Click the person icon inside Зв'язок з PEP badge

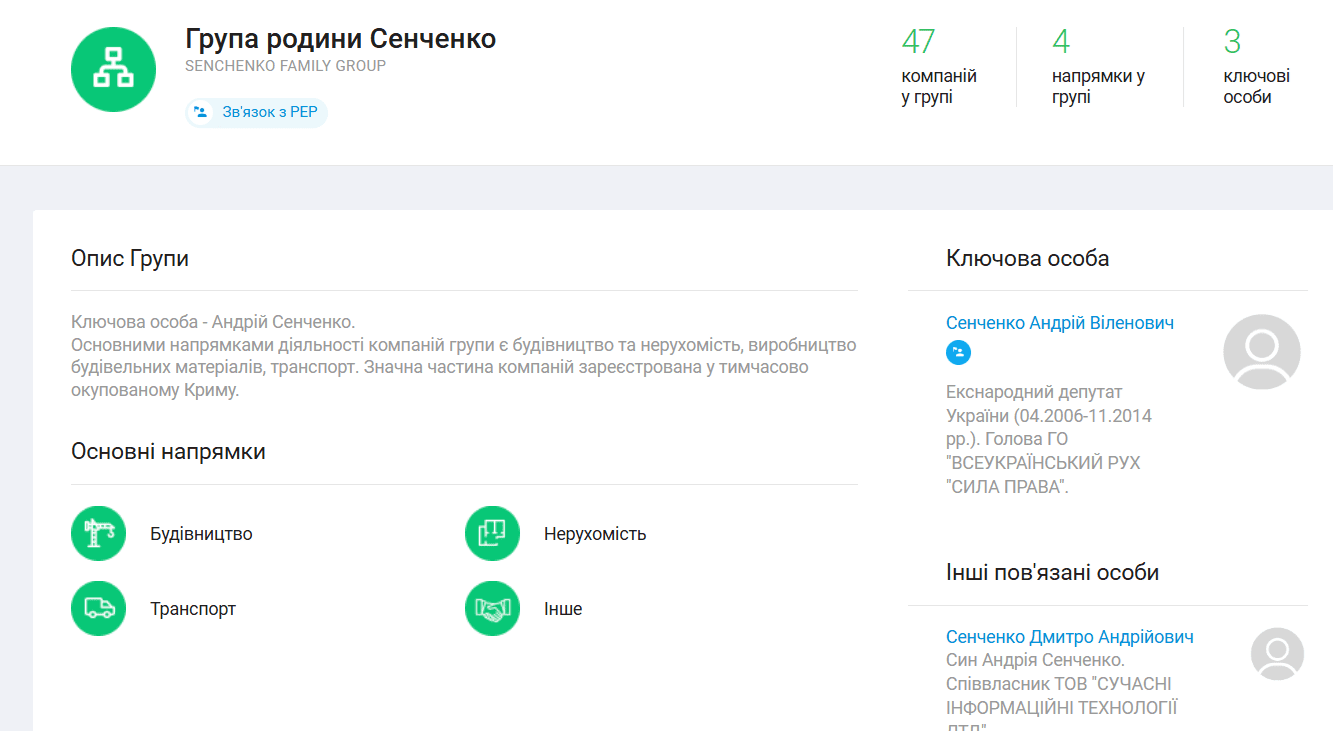201,112
